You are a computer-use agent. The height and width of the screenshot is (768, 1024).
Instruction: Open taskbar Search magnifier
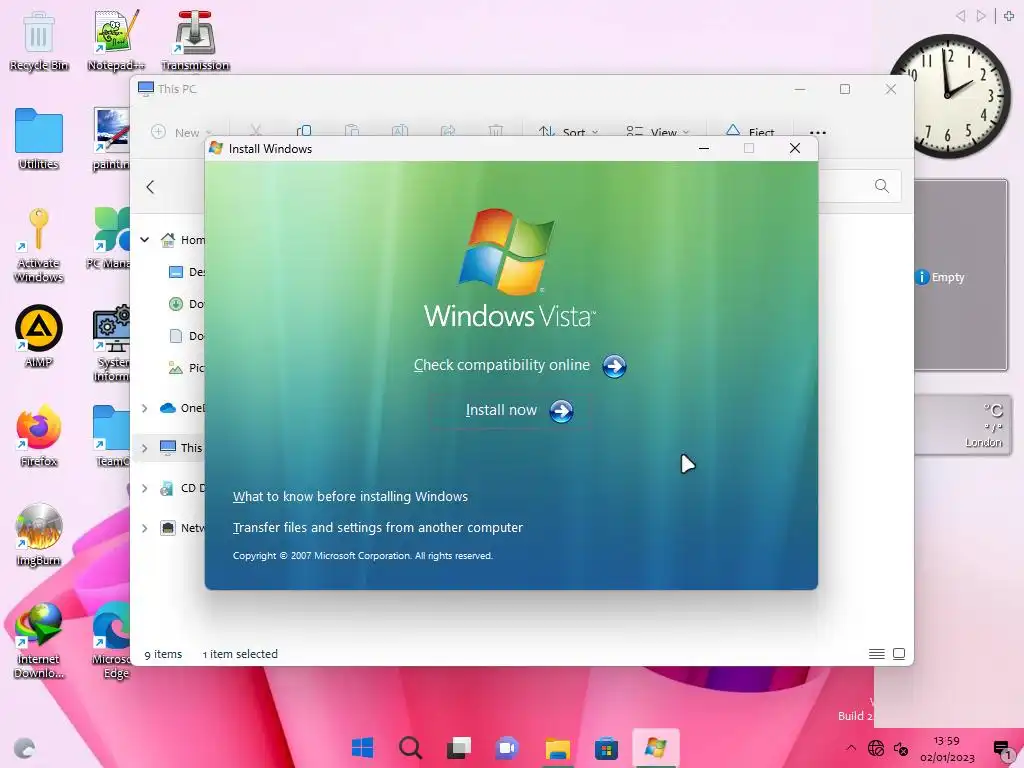[410, 747]
